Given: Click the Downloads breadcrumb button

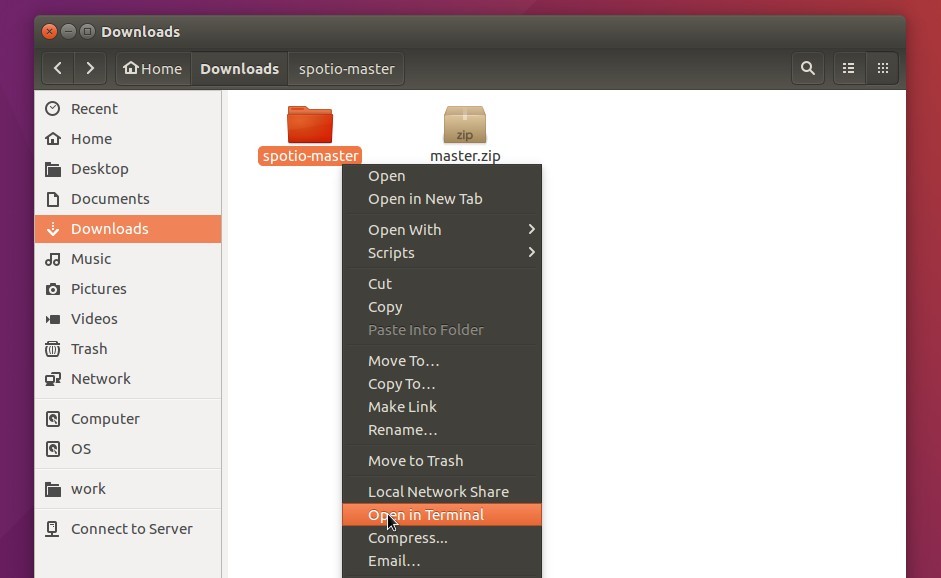Looking at the screenshot, I should click(x=239, y=68).
